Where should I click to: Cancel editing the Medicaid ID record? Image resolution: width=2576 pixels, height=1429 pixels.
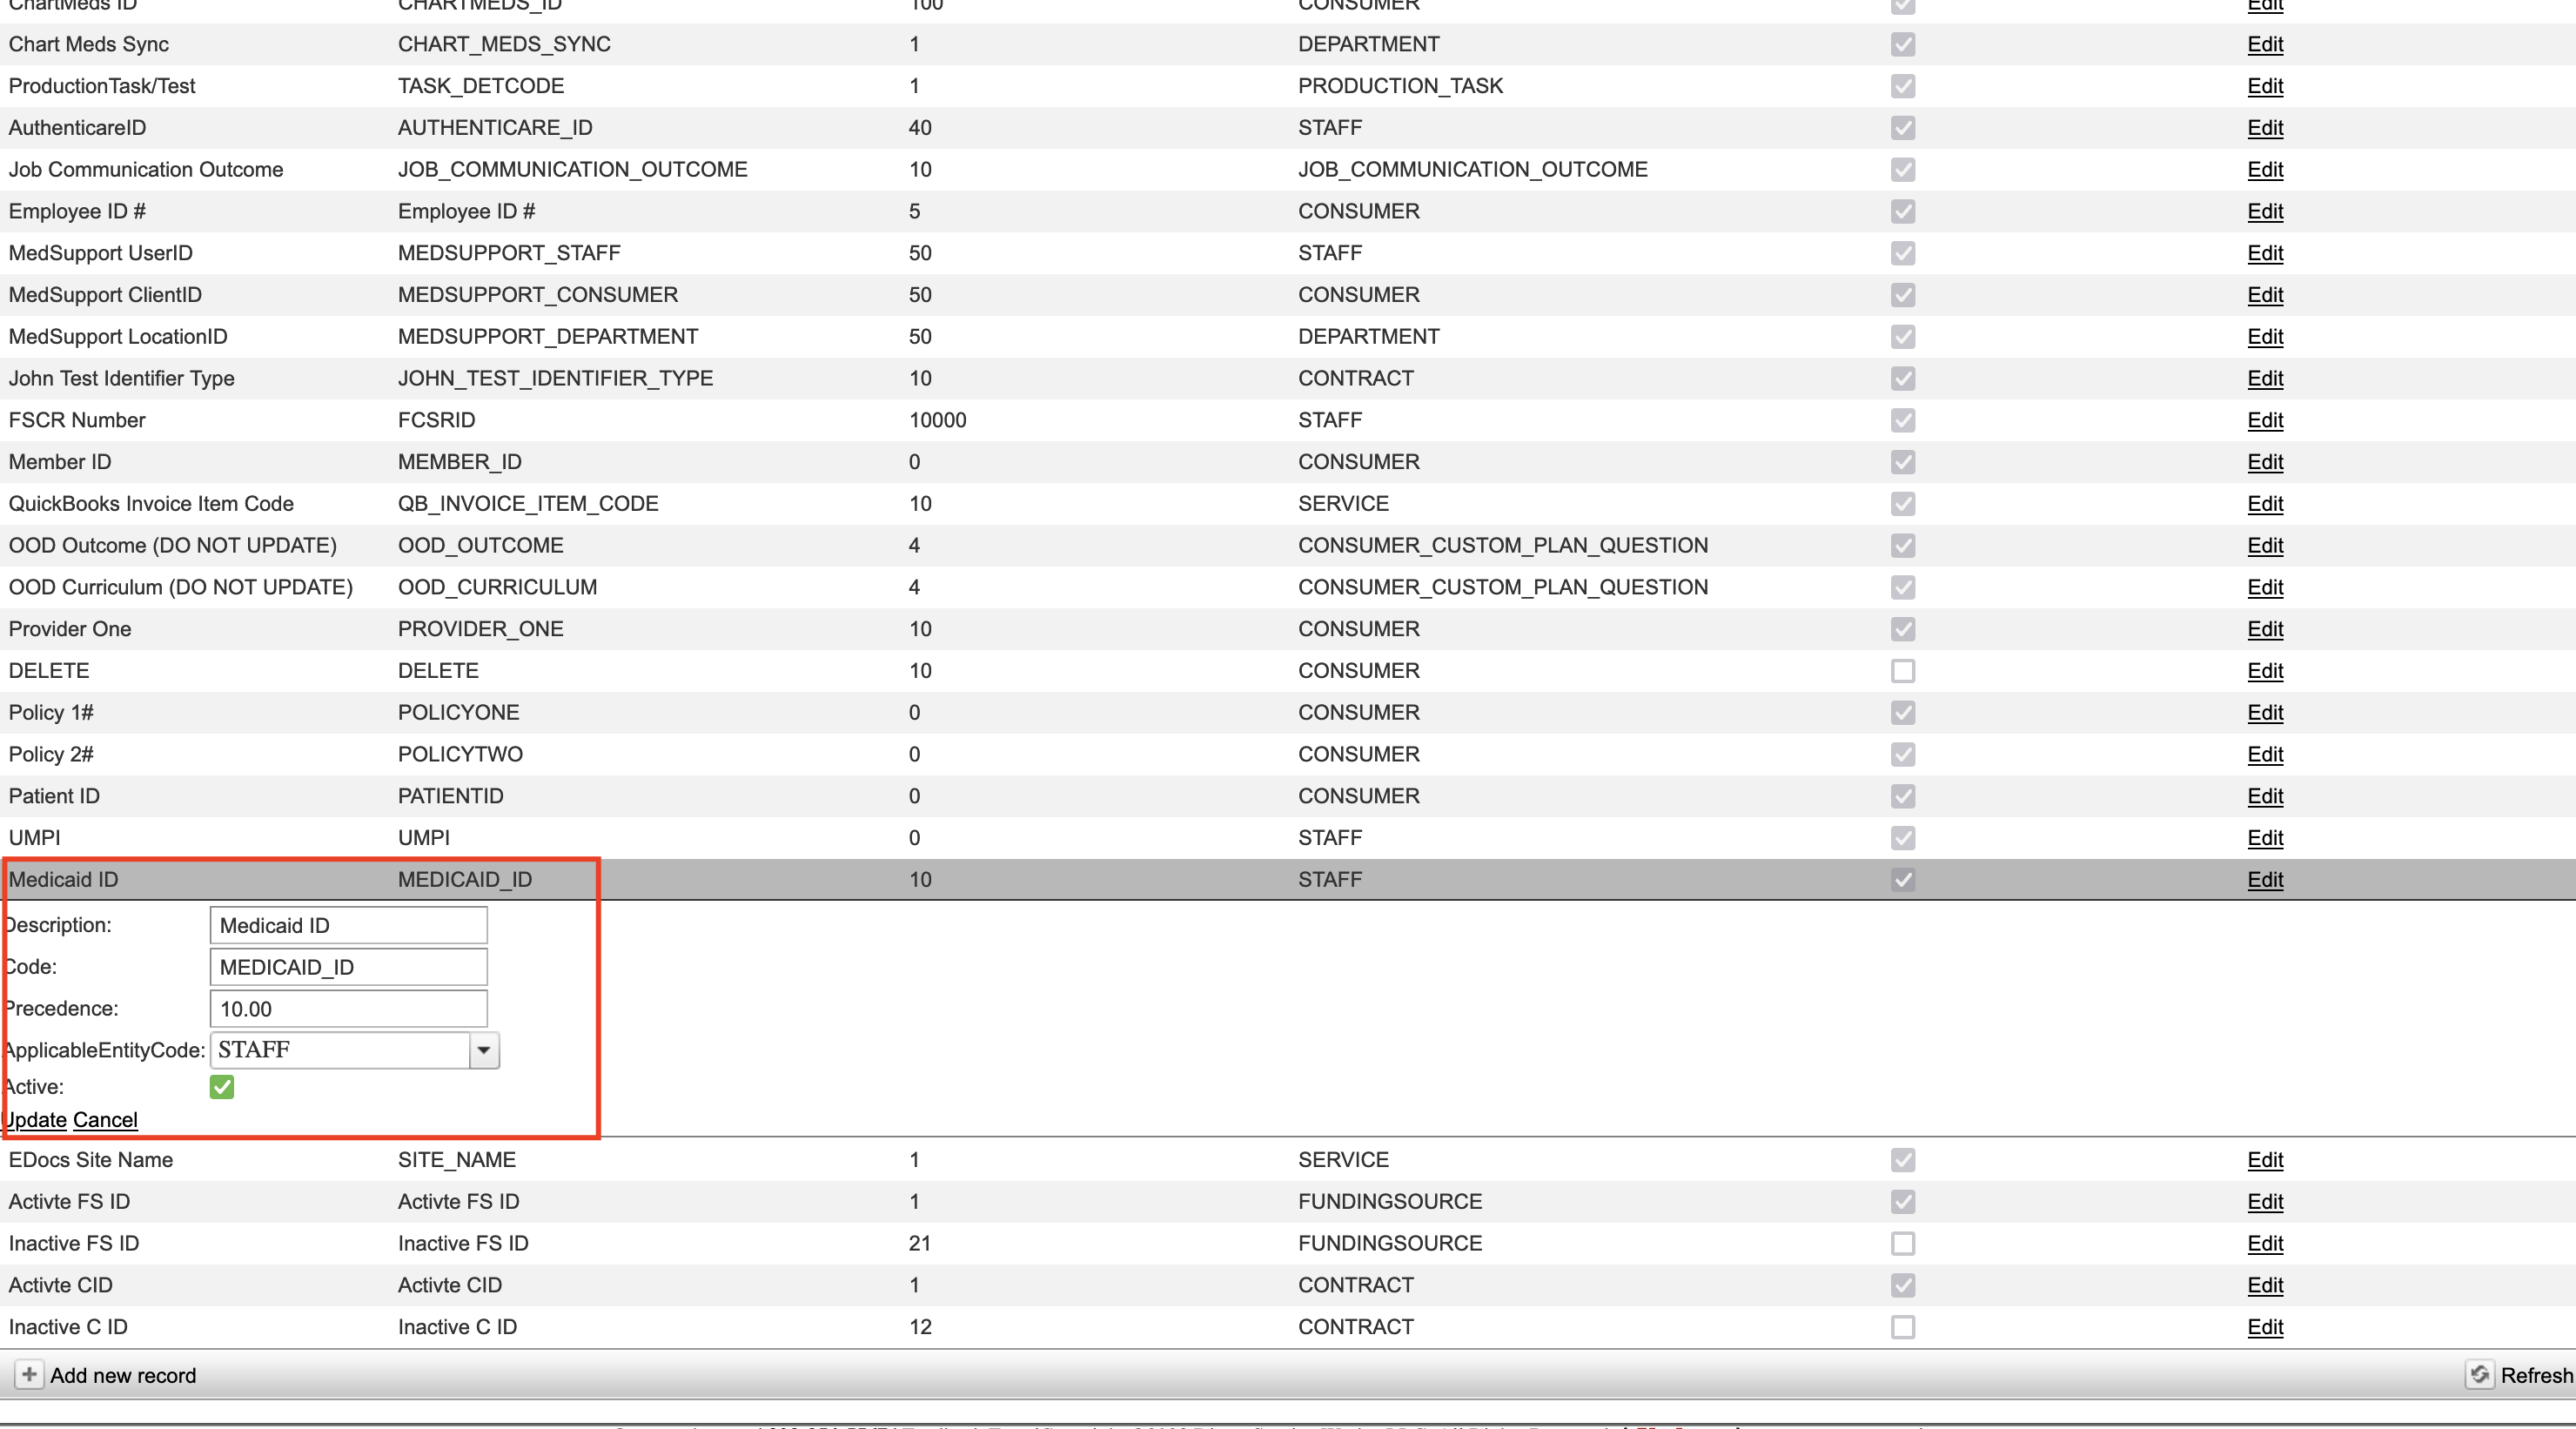[x=105, y=1119]
